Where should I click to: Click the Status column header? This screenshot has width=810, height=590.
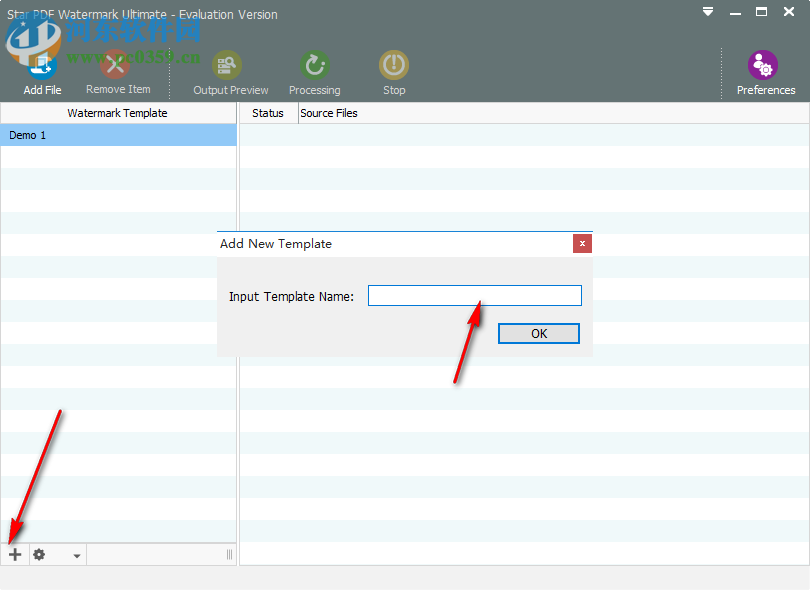coord(268,113)
